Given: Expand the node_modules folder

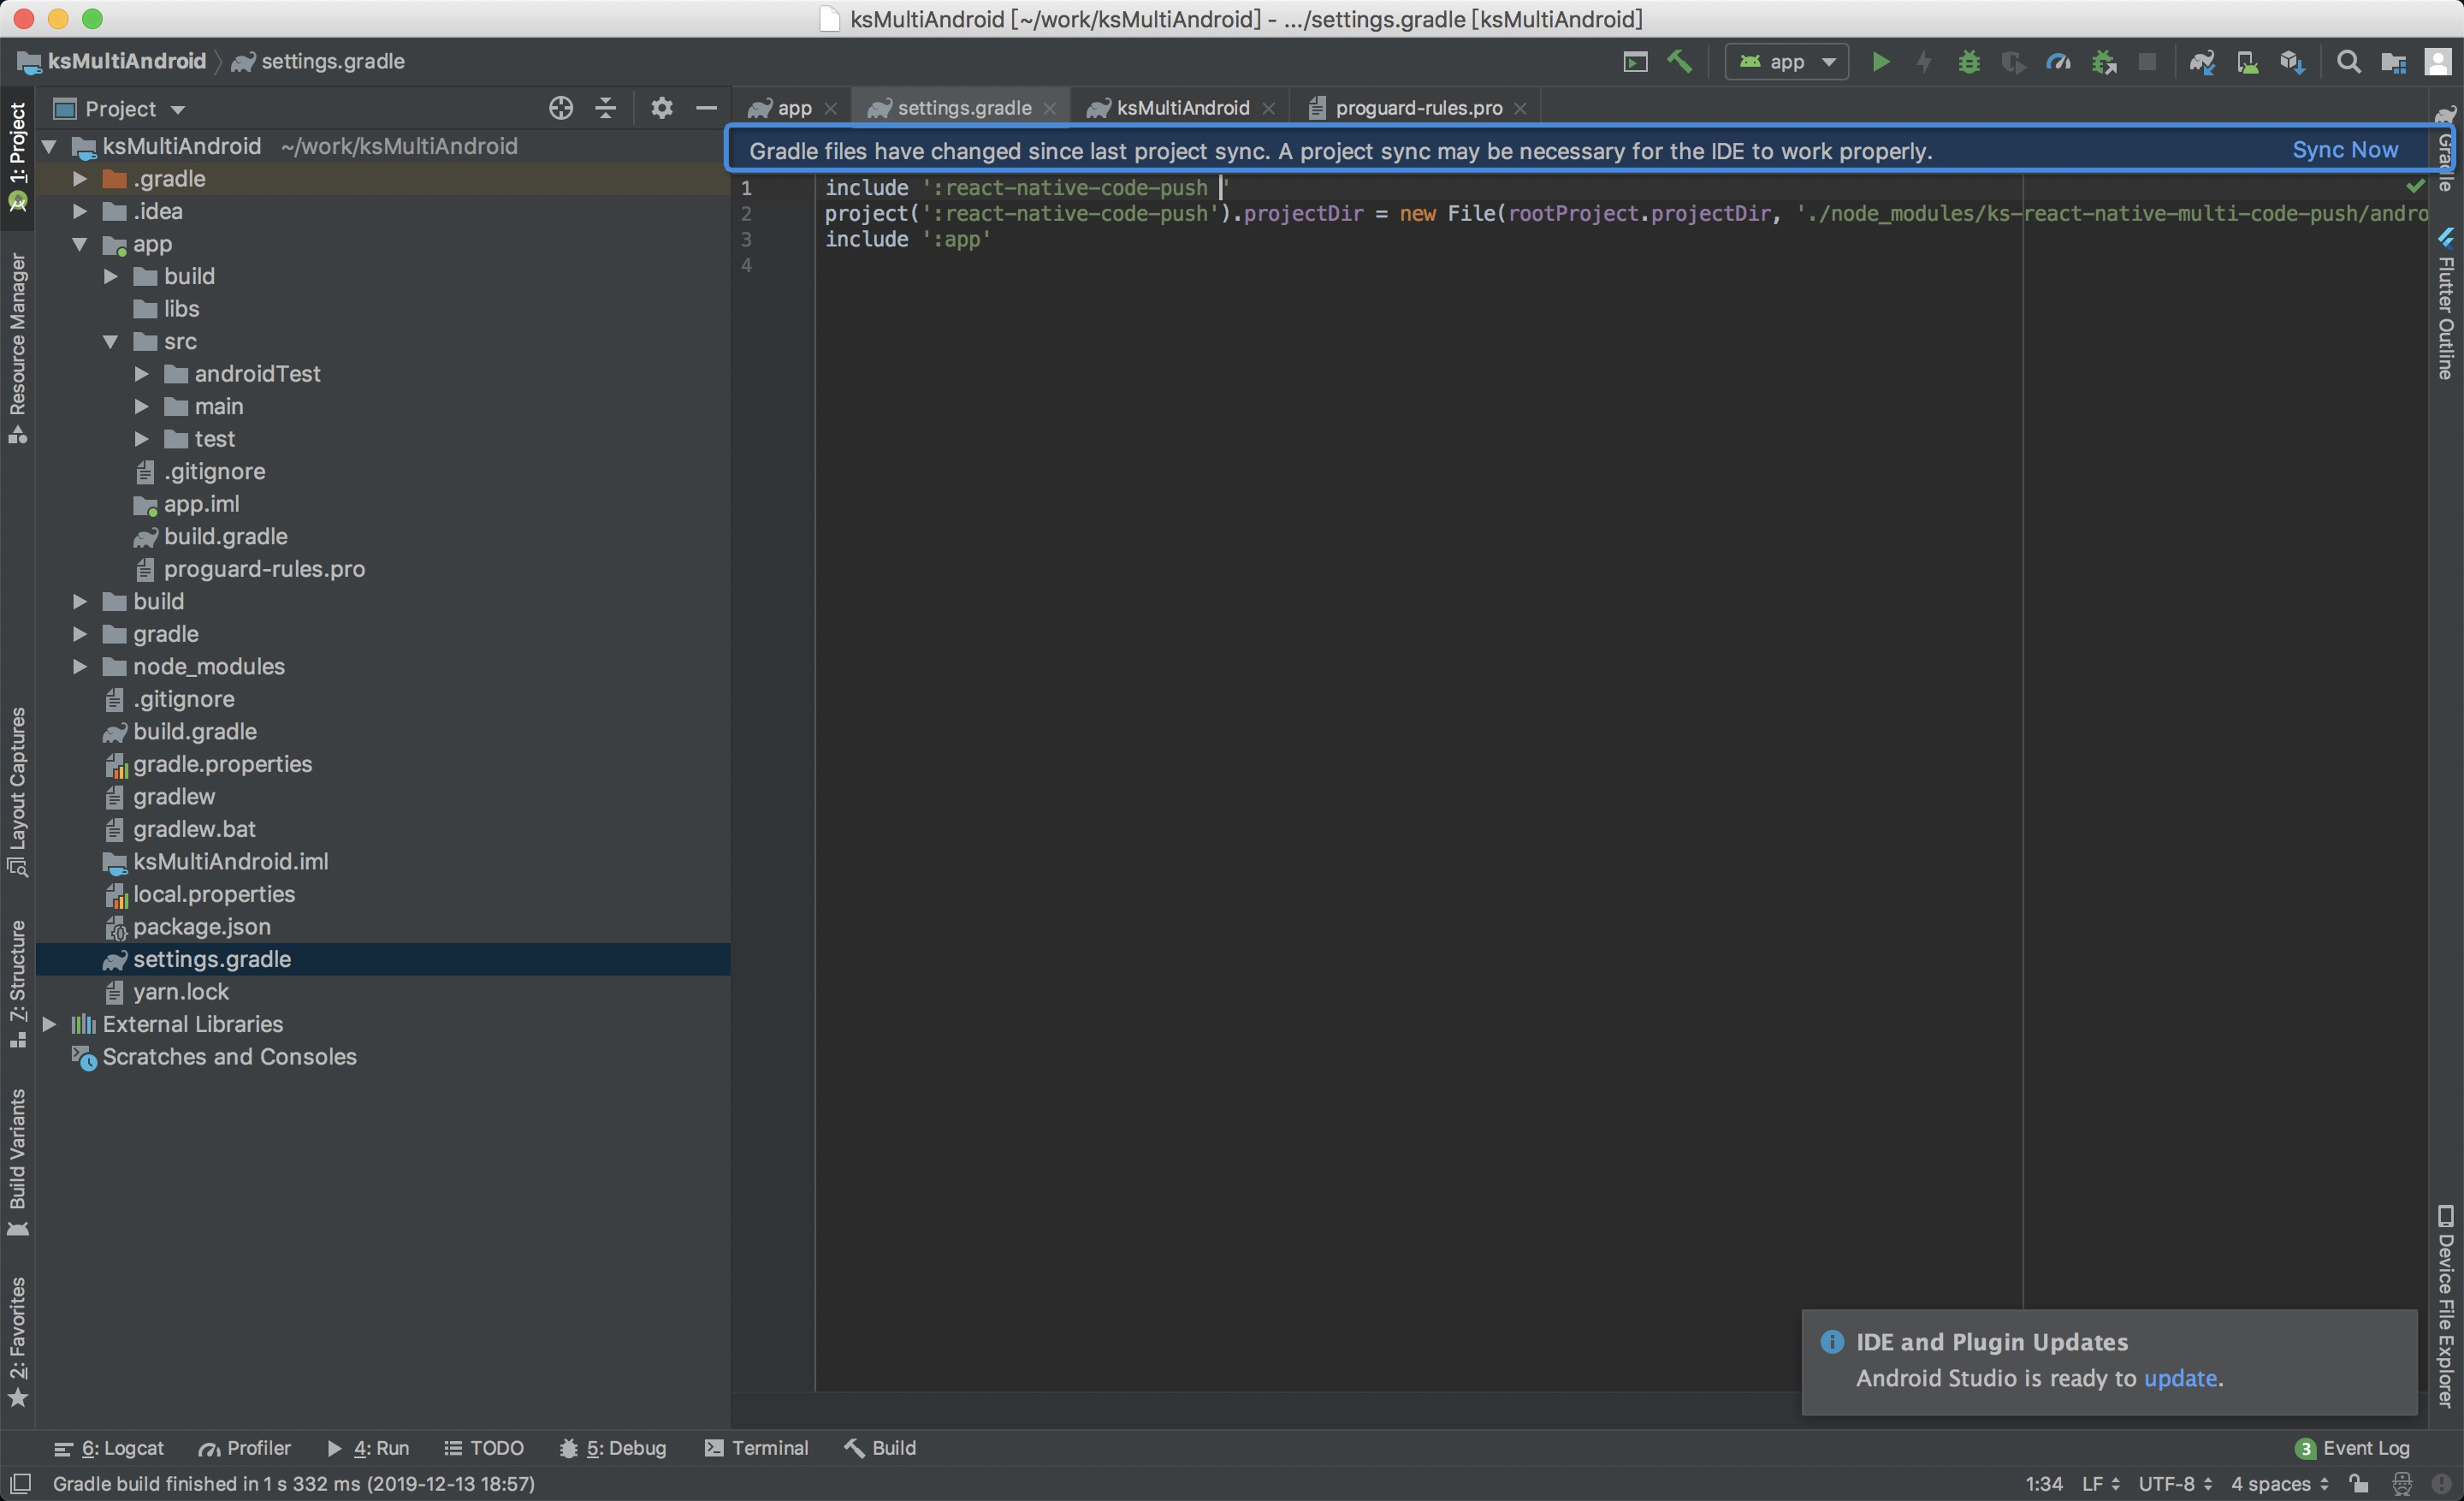Looking at the screenshot, I should pos(80,666).
